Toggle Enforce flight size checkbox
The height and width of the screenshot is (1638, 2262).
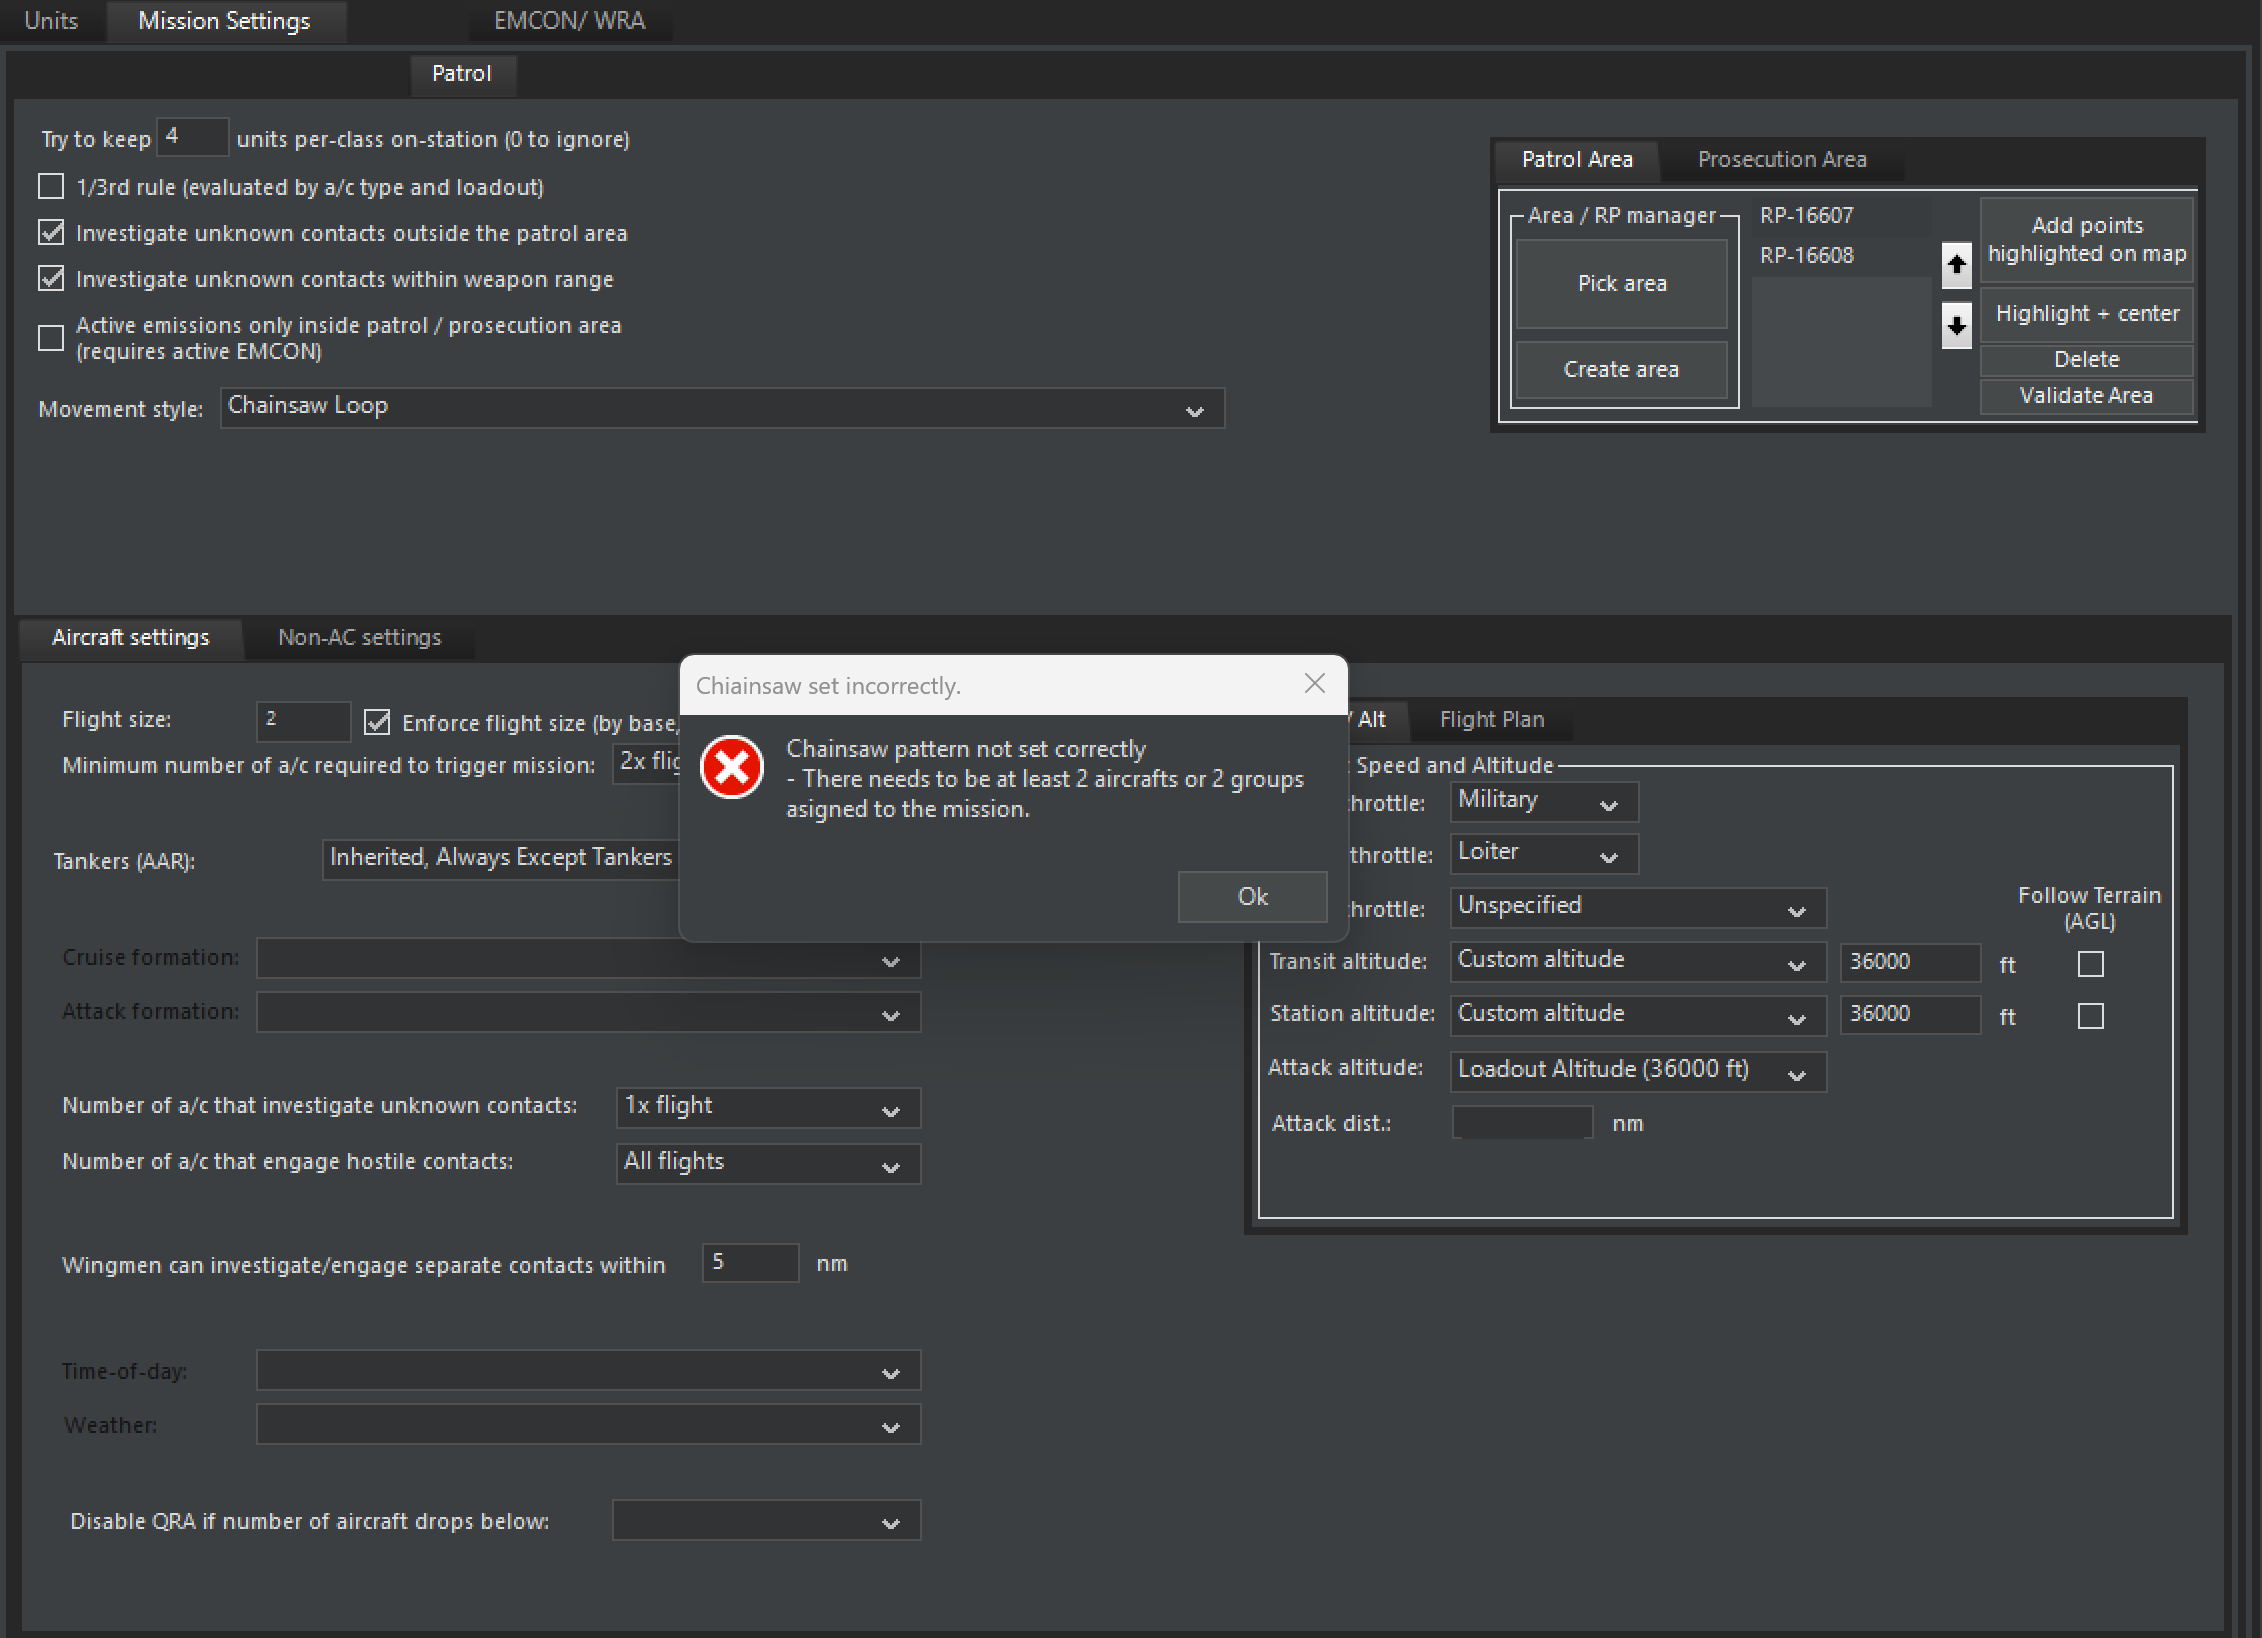coord(377,722)
